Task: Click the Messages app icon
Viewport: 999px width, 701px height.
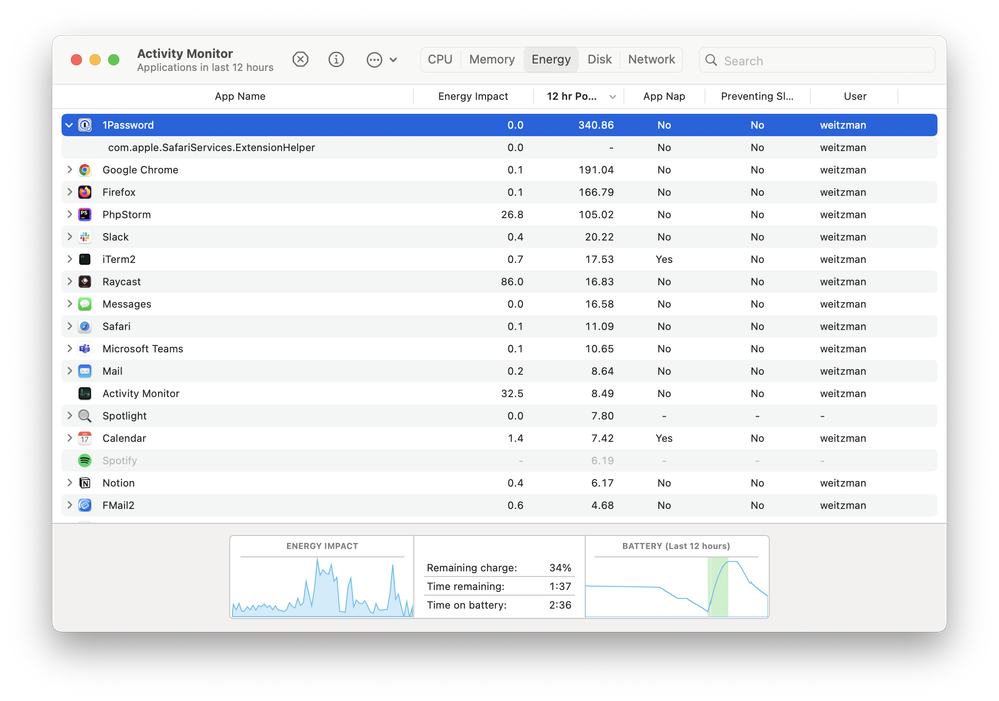Action: (85, 304)
